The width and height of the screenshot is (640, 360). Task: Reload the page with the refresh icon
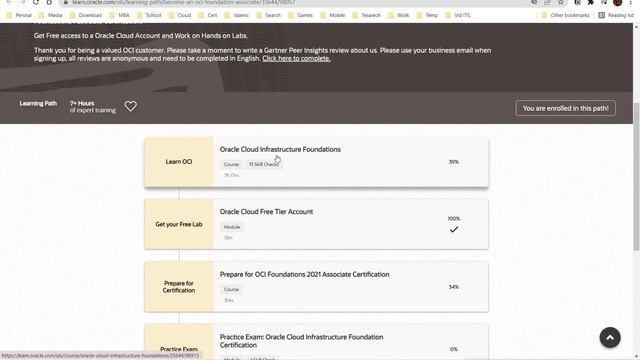point(36,2)
